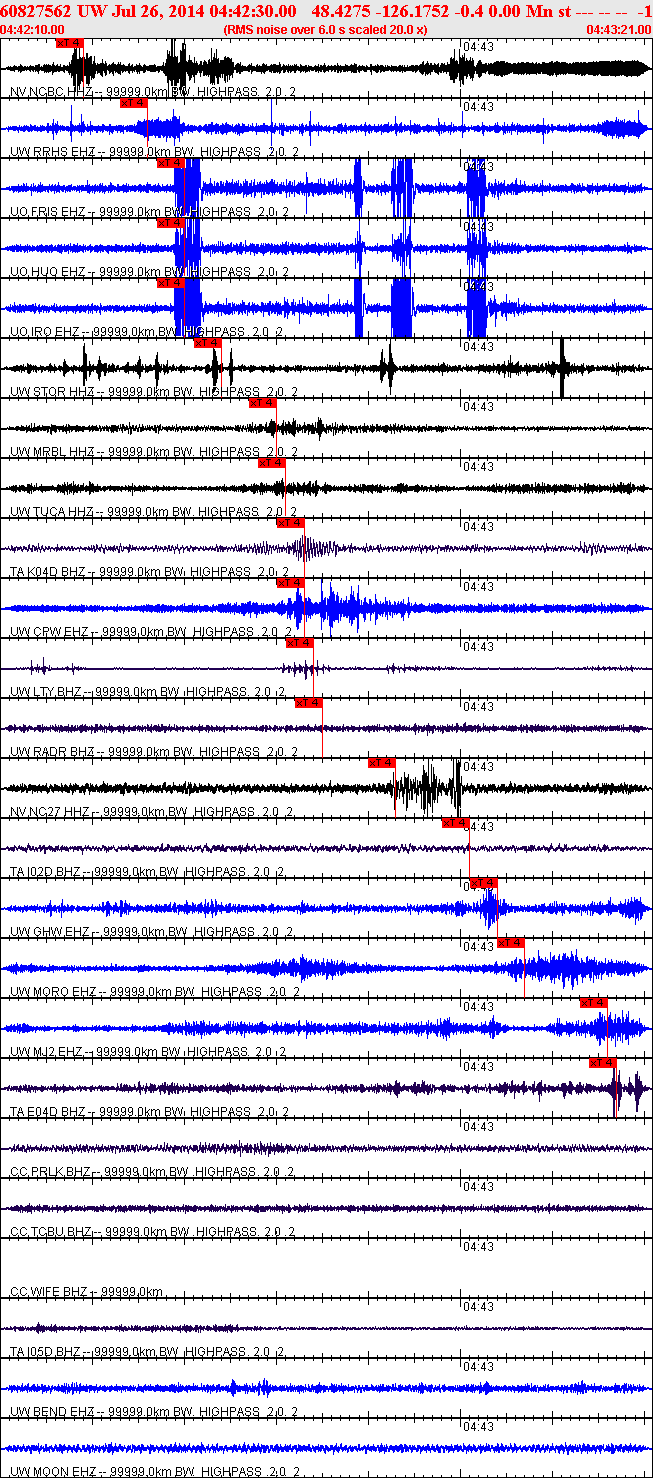
Task: Click the red arrival flag on MRBL trace
Action: [262, 403]
